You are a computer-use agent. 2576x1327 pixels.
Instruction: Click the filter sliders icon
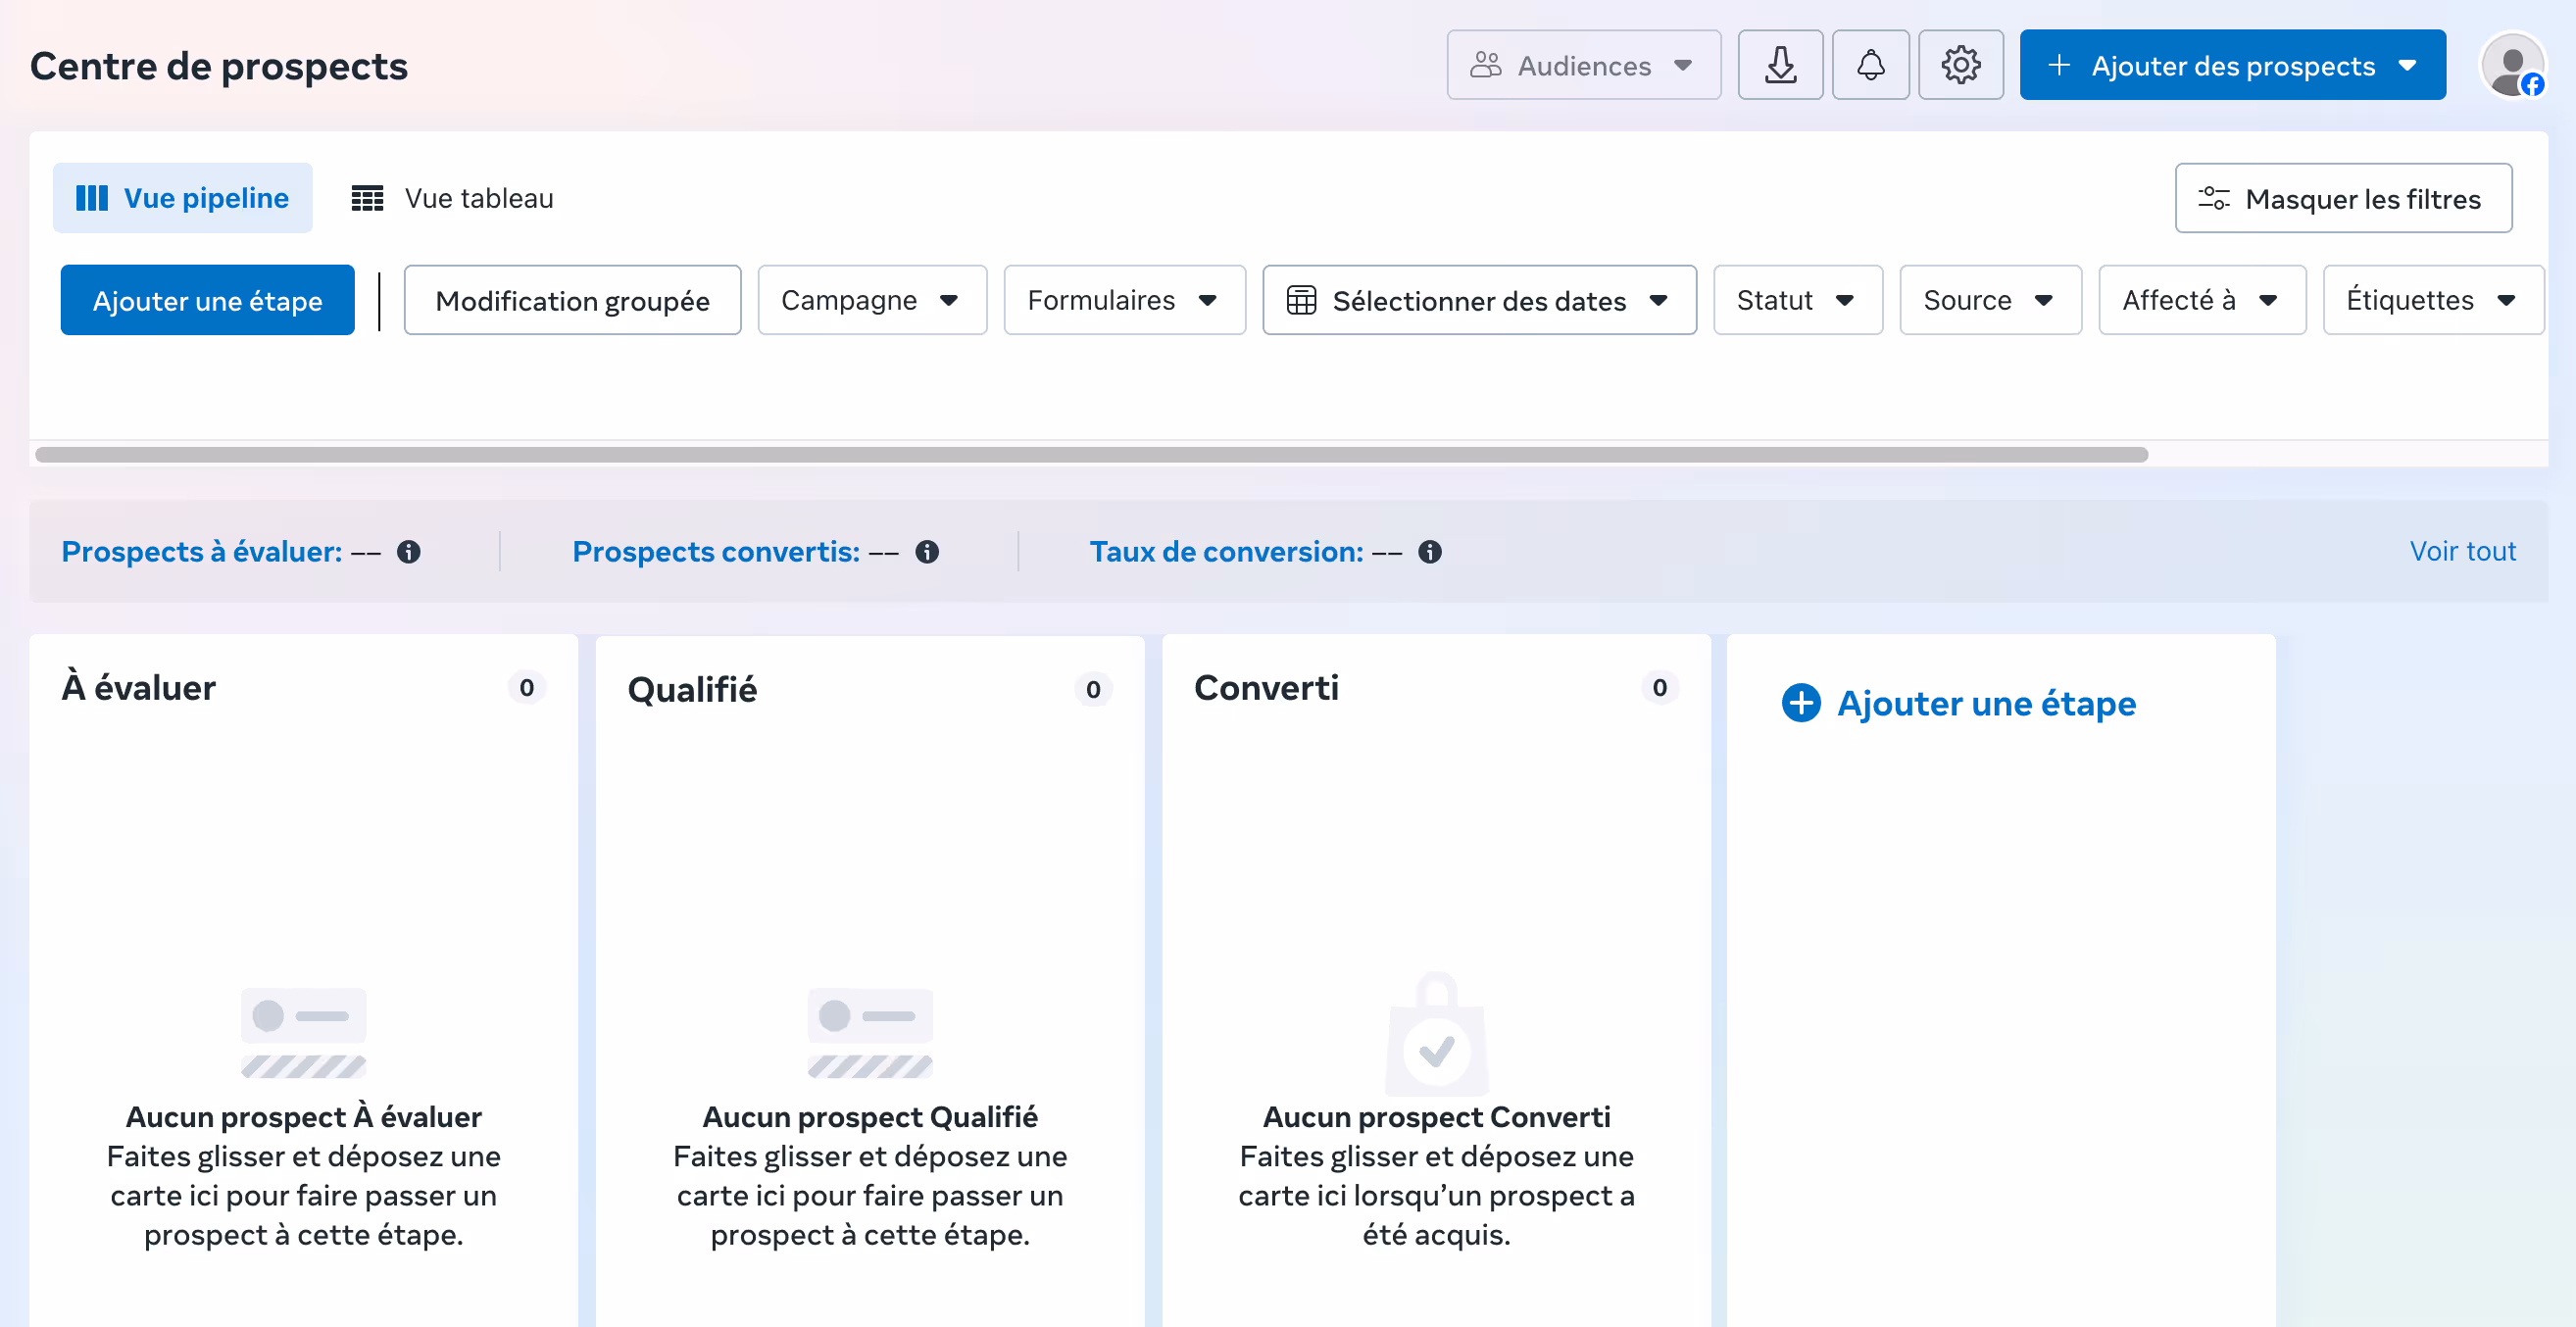[2213, 198]
